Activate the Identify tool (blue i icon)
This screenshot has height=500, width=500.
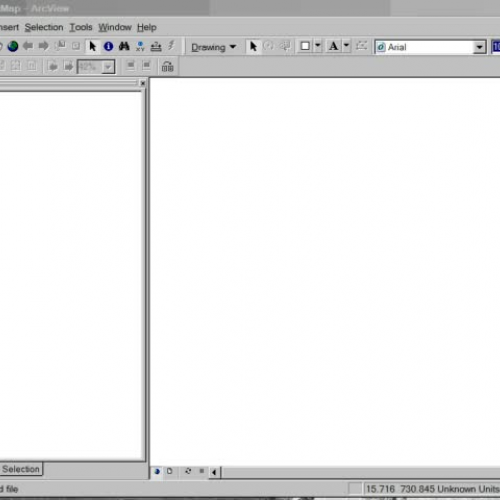108,46
